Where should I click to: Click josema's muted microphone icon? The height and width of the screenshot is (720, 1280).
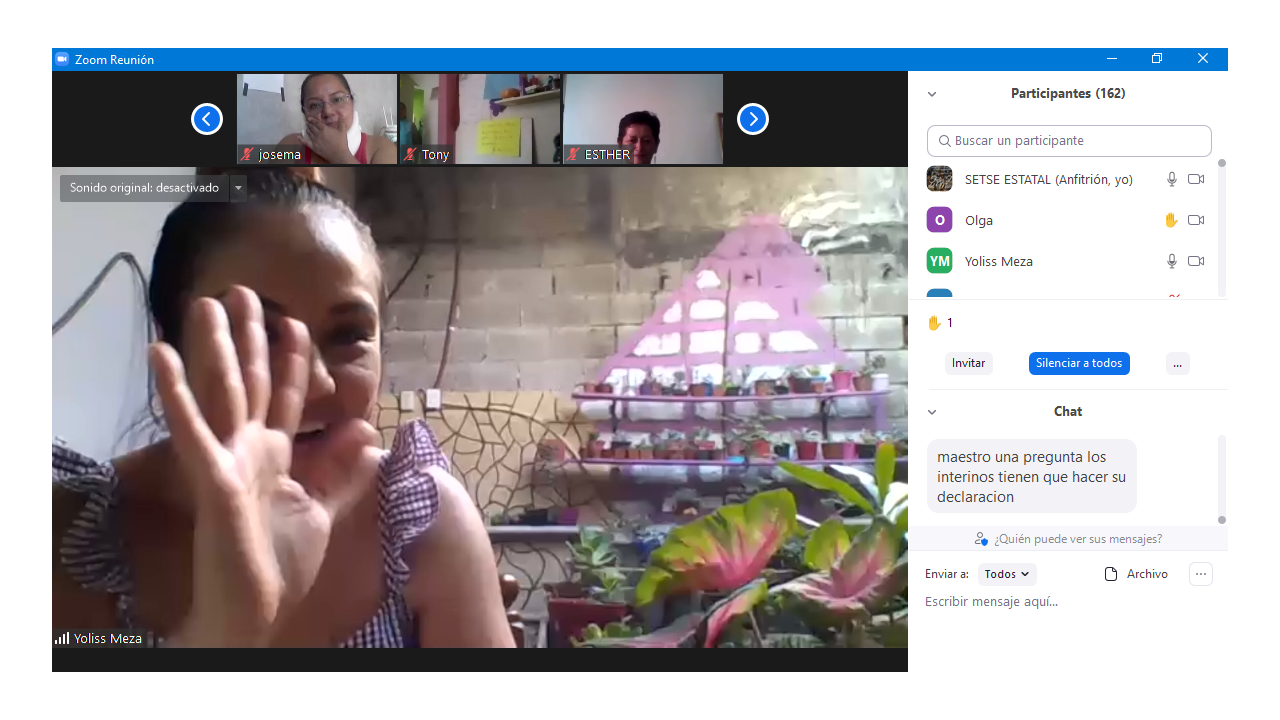[x=246, y=154]
